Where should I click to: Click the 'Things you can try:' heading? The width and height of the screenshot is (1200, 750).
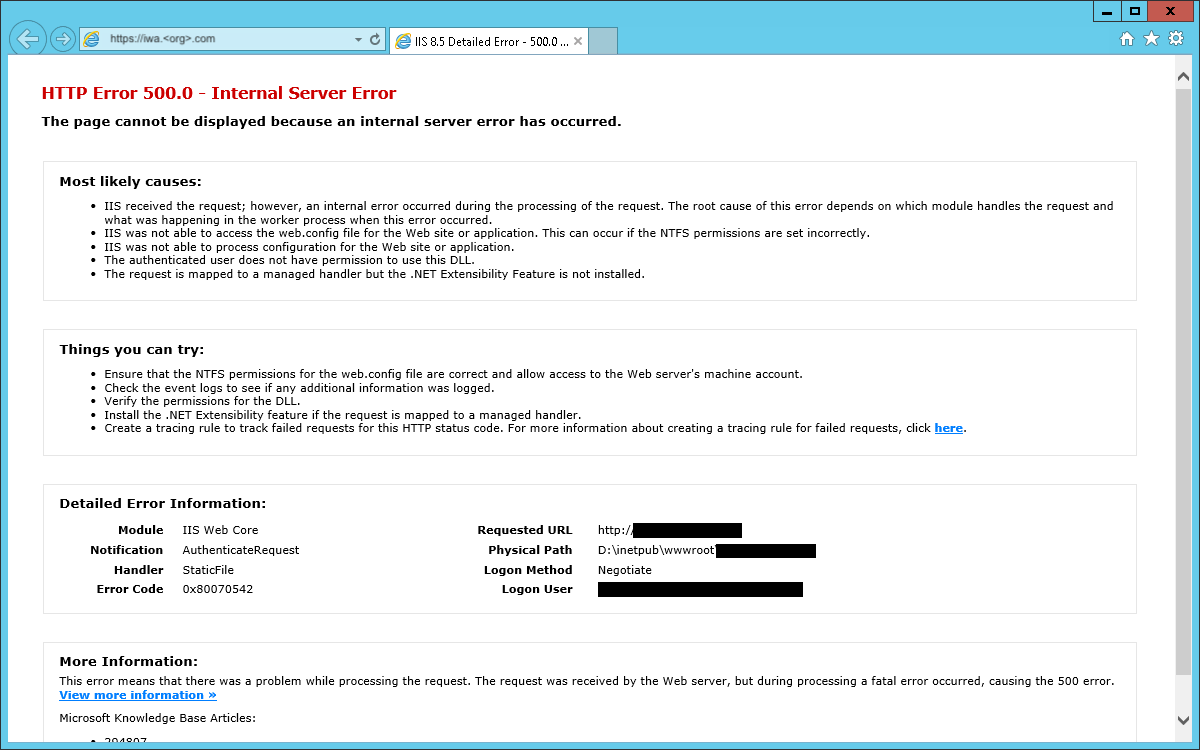coord(131,349)
